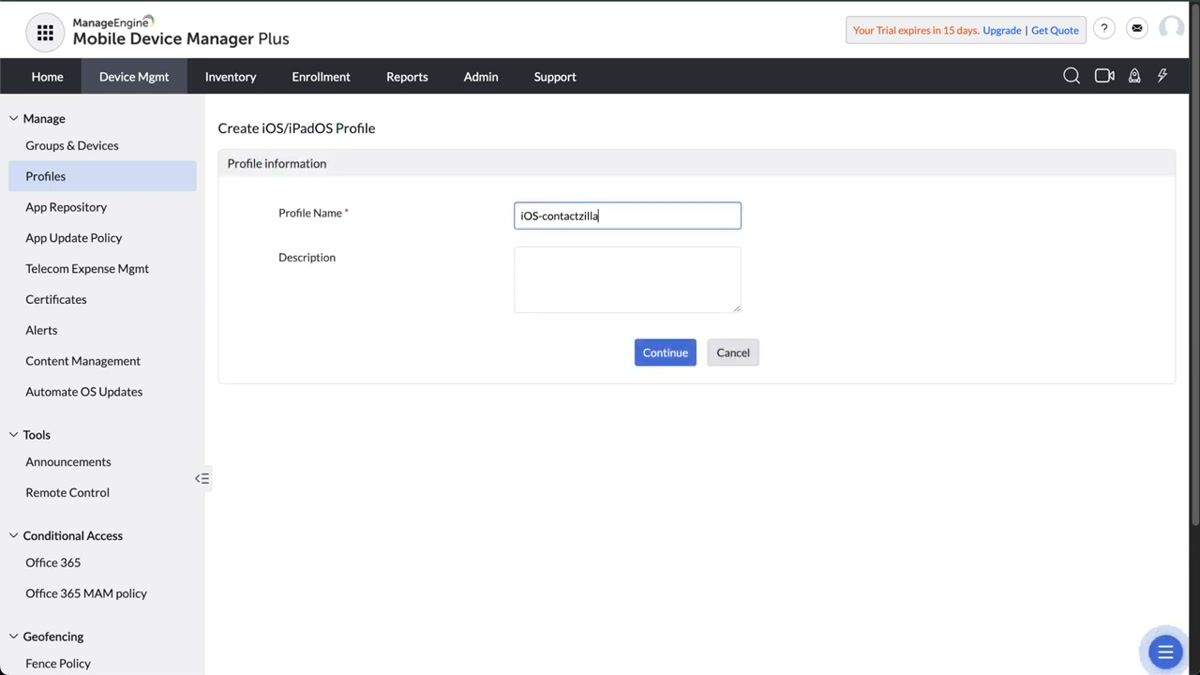
Task: Collapse the Tools section
Action: tap(14, 434)
